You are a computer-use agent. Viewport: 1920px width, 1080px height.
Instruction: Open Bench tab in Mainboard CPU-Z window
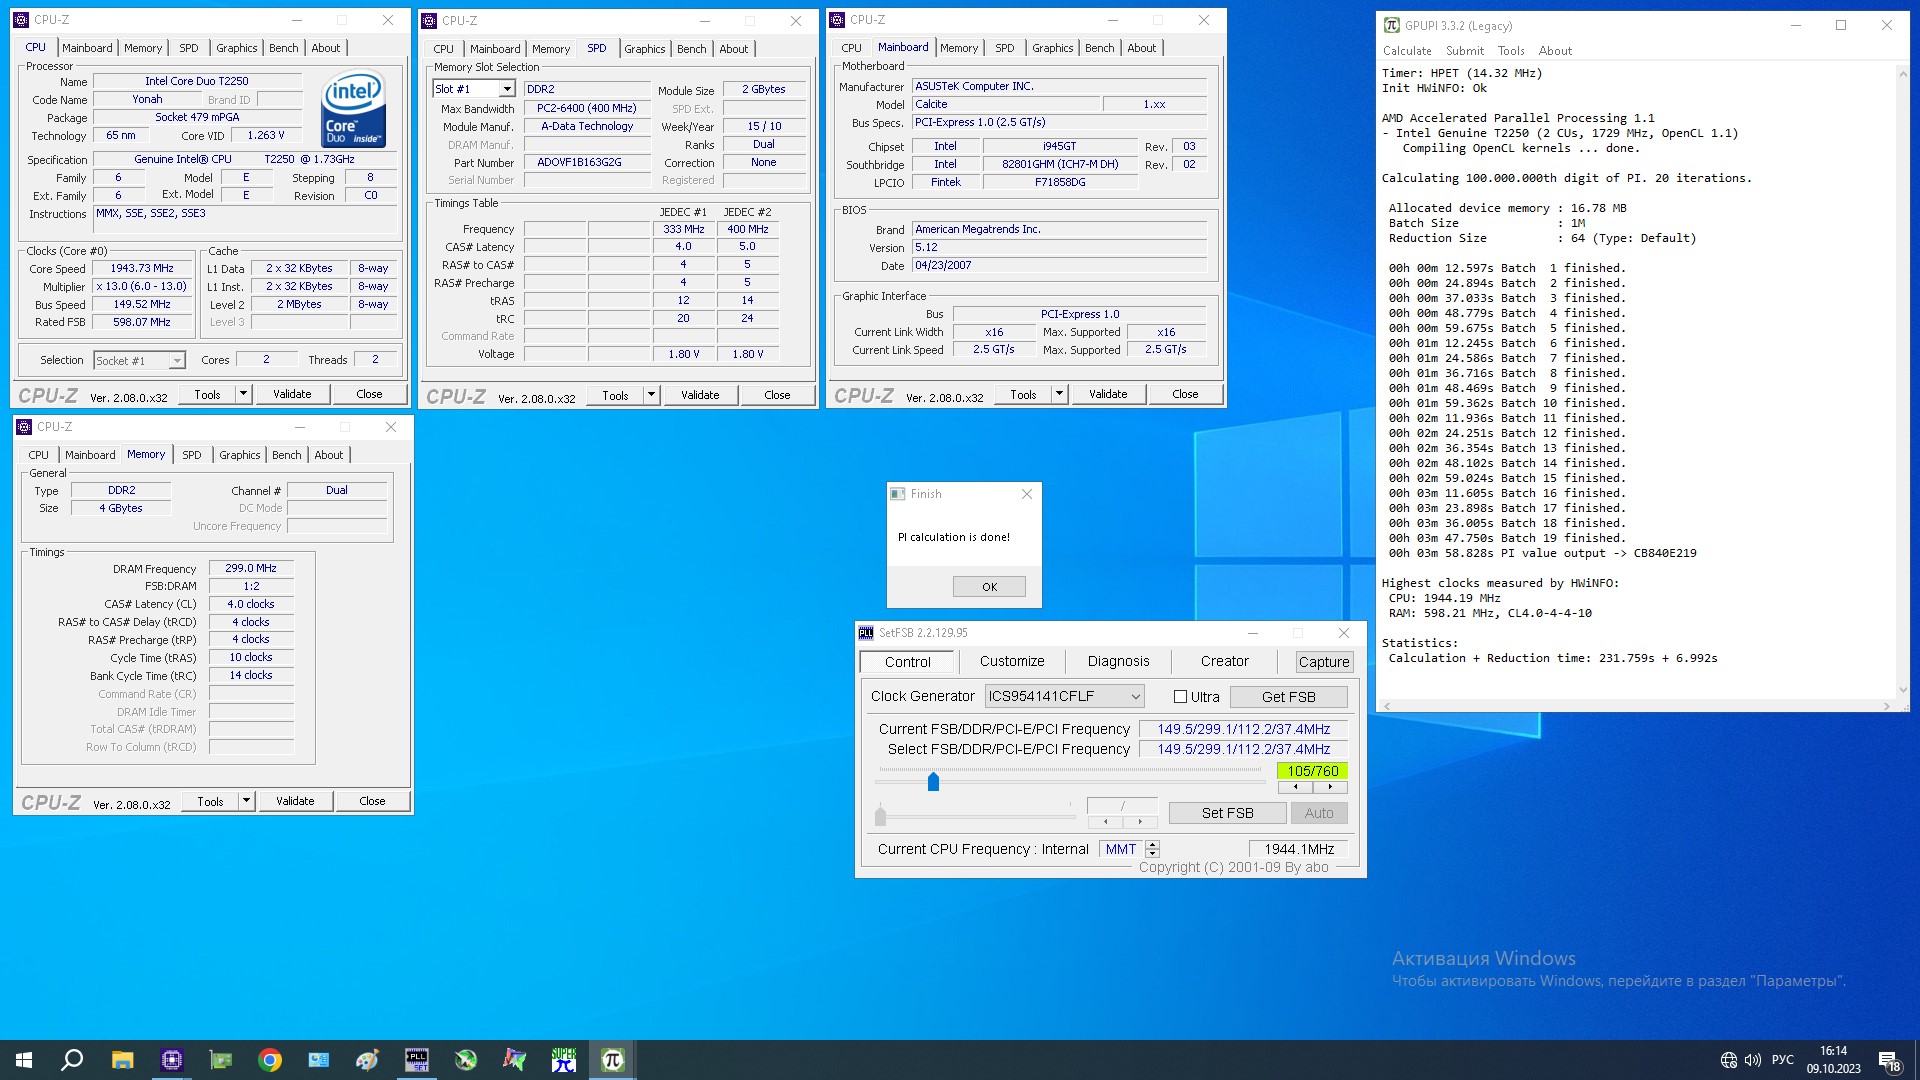[1099, 48]
